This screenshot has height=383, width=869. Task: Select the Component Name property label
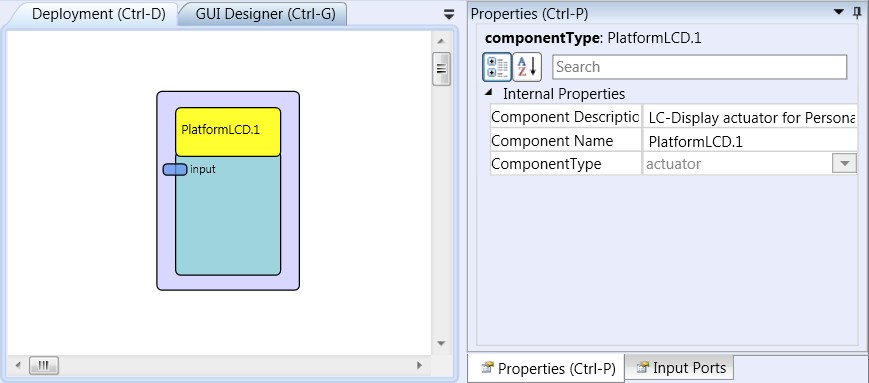click(x=565, y=141)
